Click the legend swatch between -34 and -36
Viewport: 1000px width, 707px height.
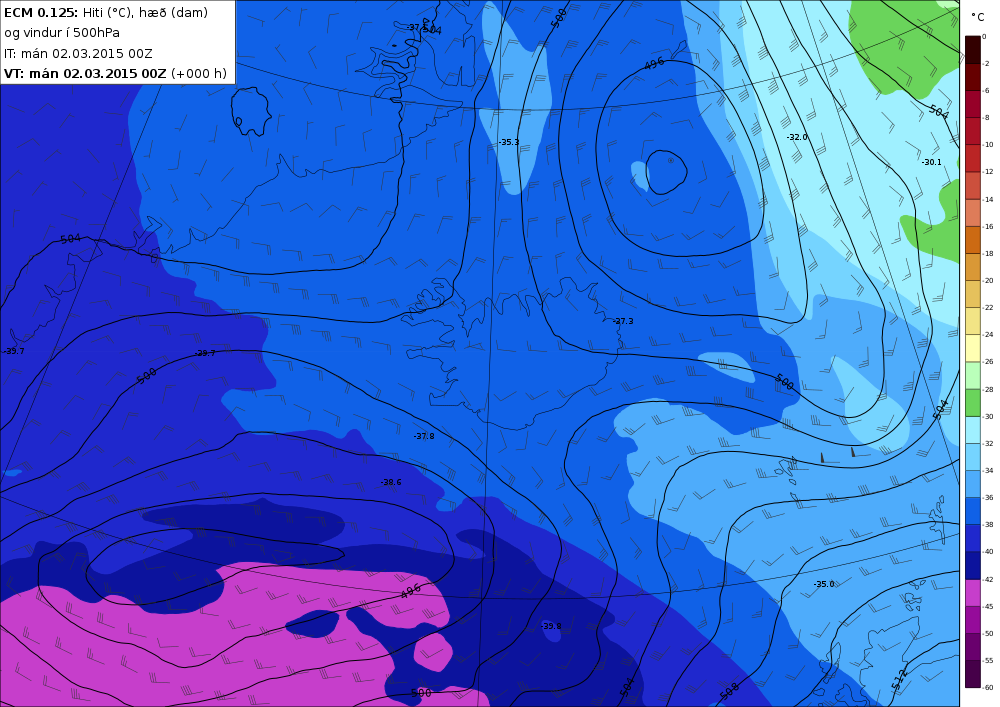[973, 484]
